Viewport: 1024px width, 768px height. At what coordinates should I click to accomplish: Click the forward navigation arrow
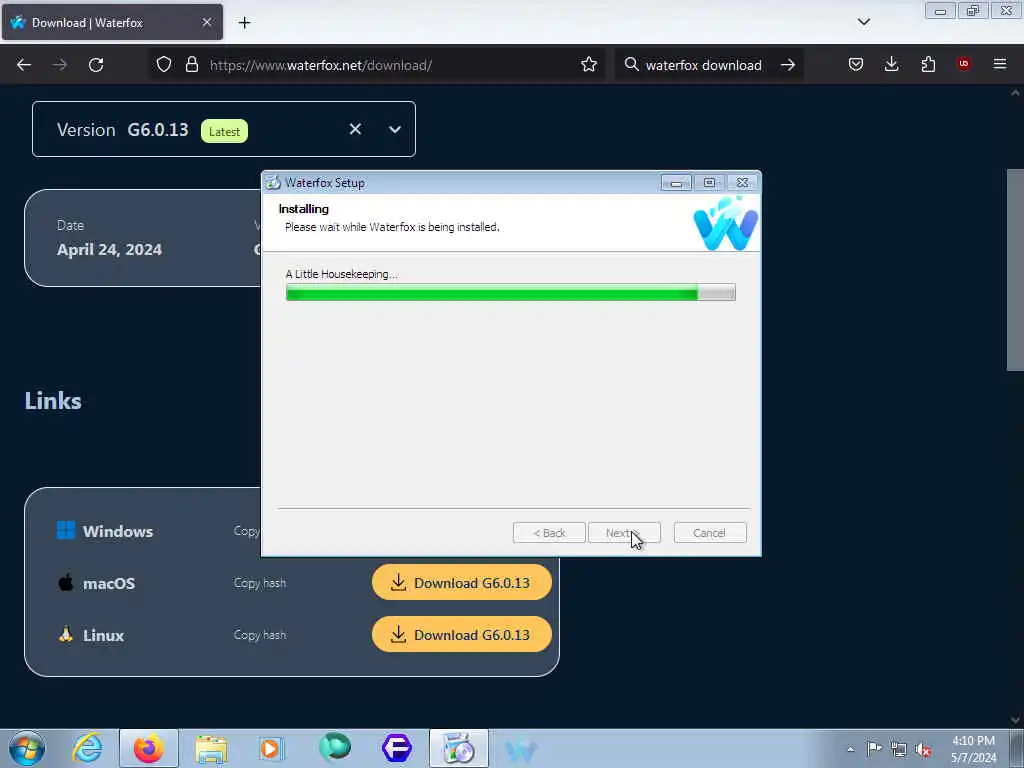tap(59, 65)
